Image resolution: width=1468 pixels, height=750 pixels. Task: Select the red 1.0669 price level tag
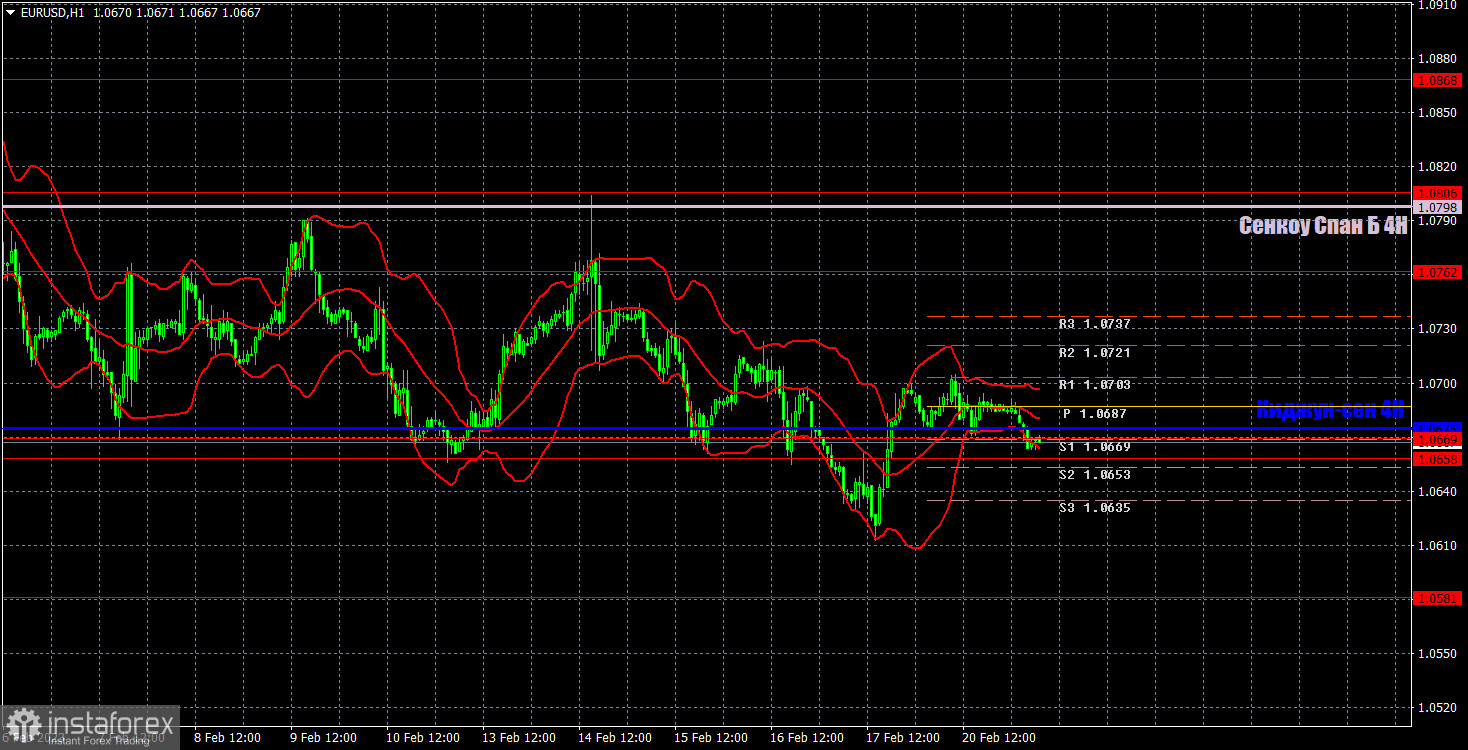pyautogui.click(x=1438, y=439)
